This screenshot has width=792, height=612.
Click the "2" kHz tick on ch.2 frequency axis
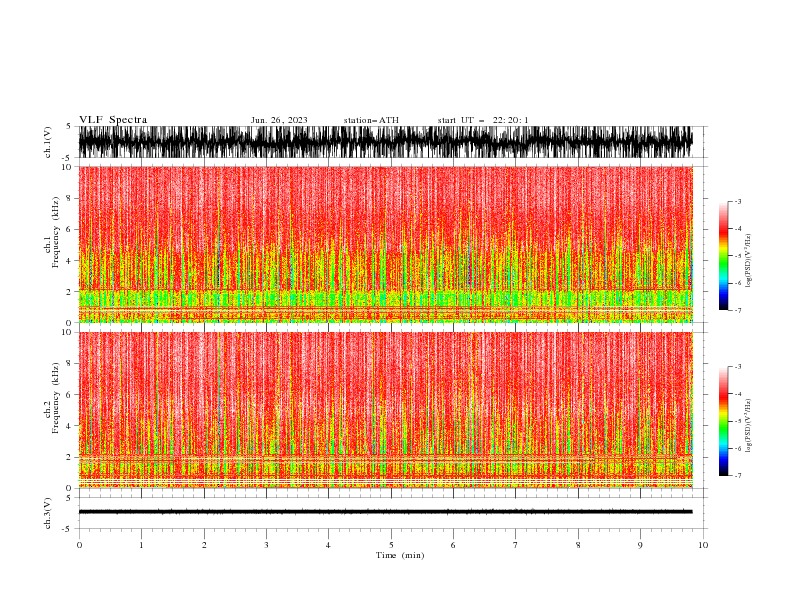[x=69, y=457]
